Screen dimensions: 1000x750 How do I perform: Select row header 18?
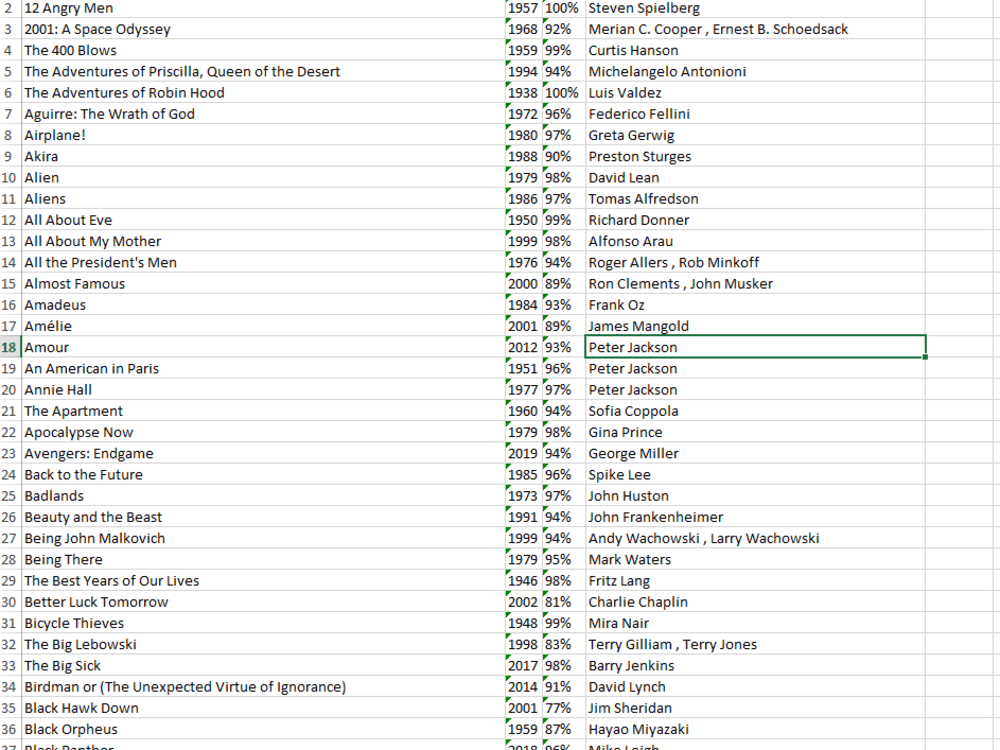pyautogui.click(x=10, y=347)
